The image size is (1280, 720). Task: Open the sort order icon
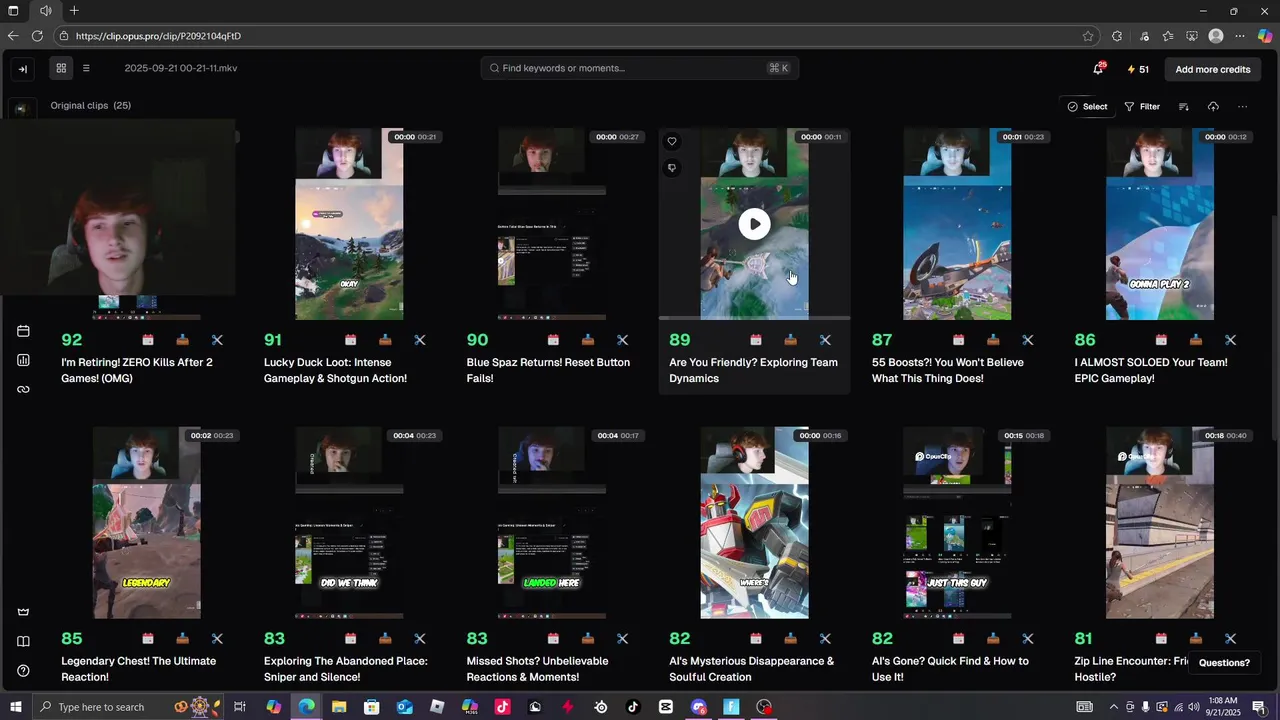(x=1184, y=106)
